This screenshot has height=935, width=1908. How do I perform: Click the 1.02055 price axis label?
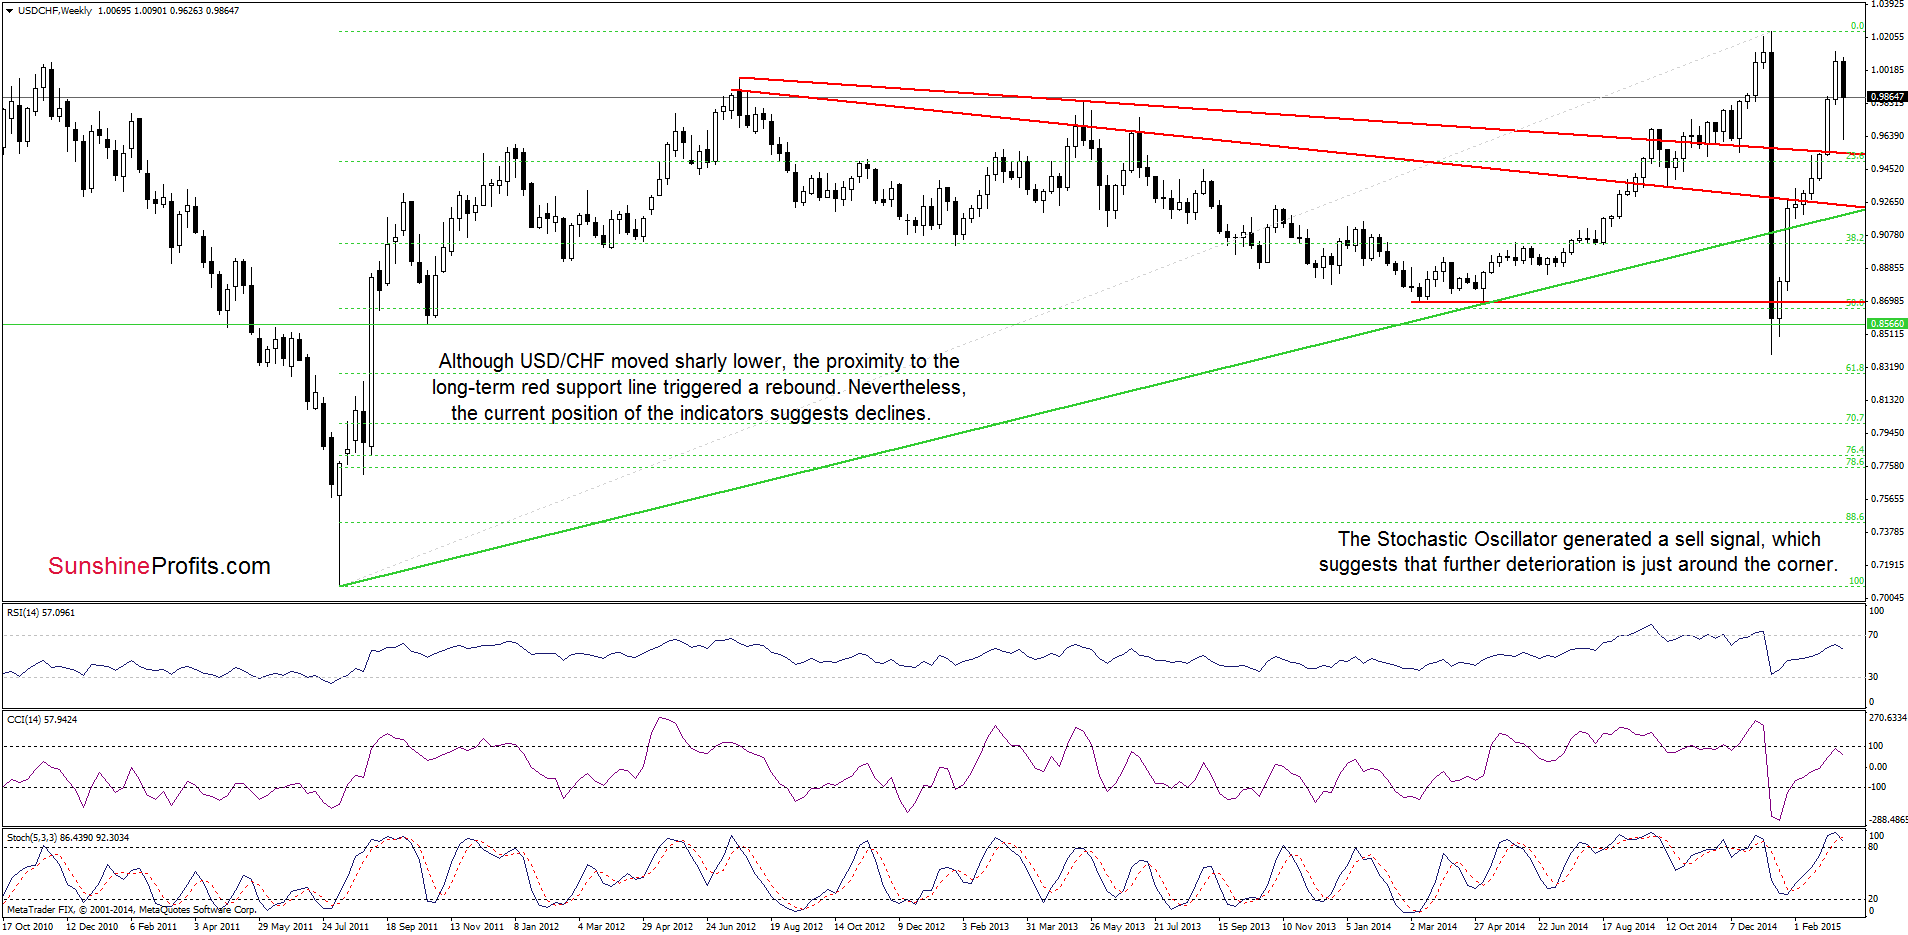1888,37
